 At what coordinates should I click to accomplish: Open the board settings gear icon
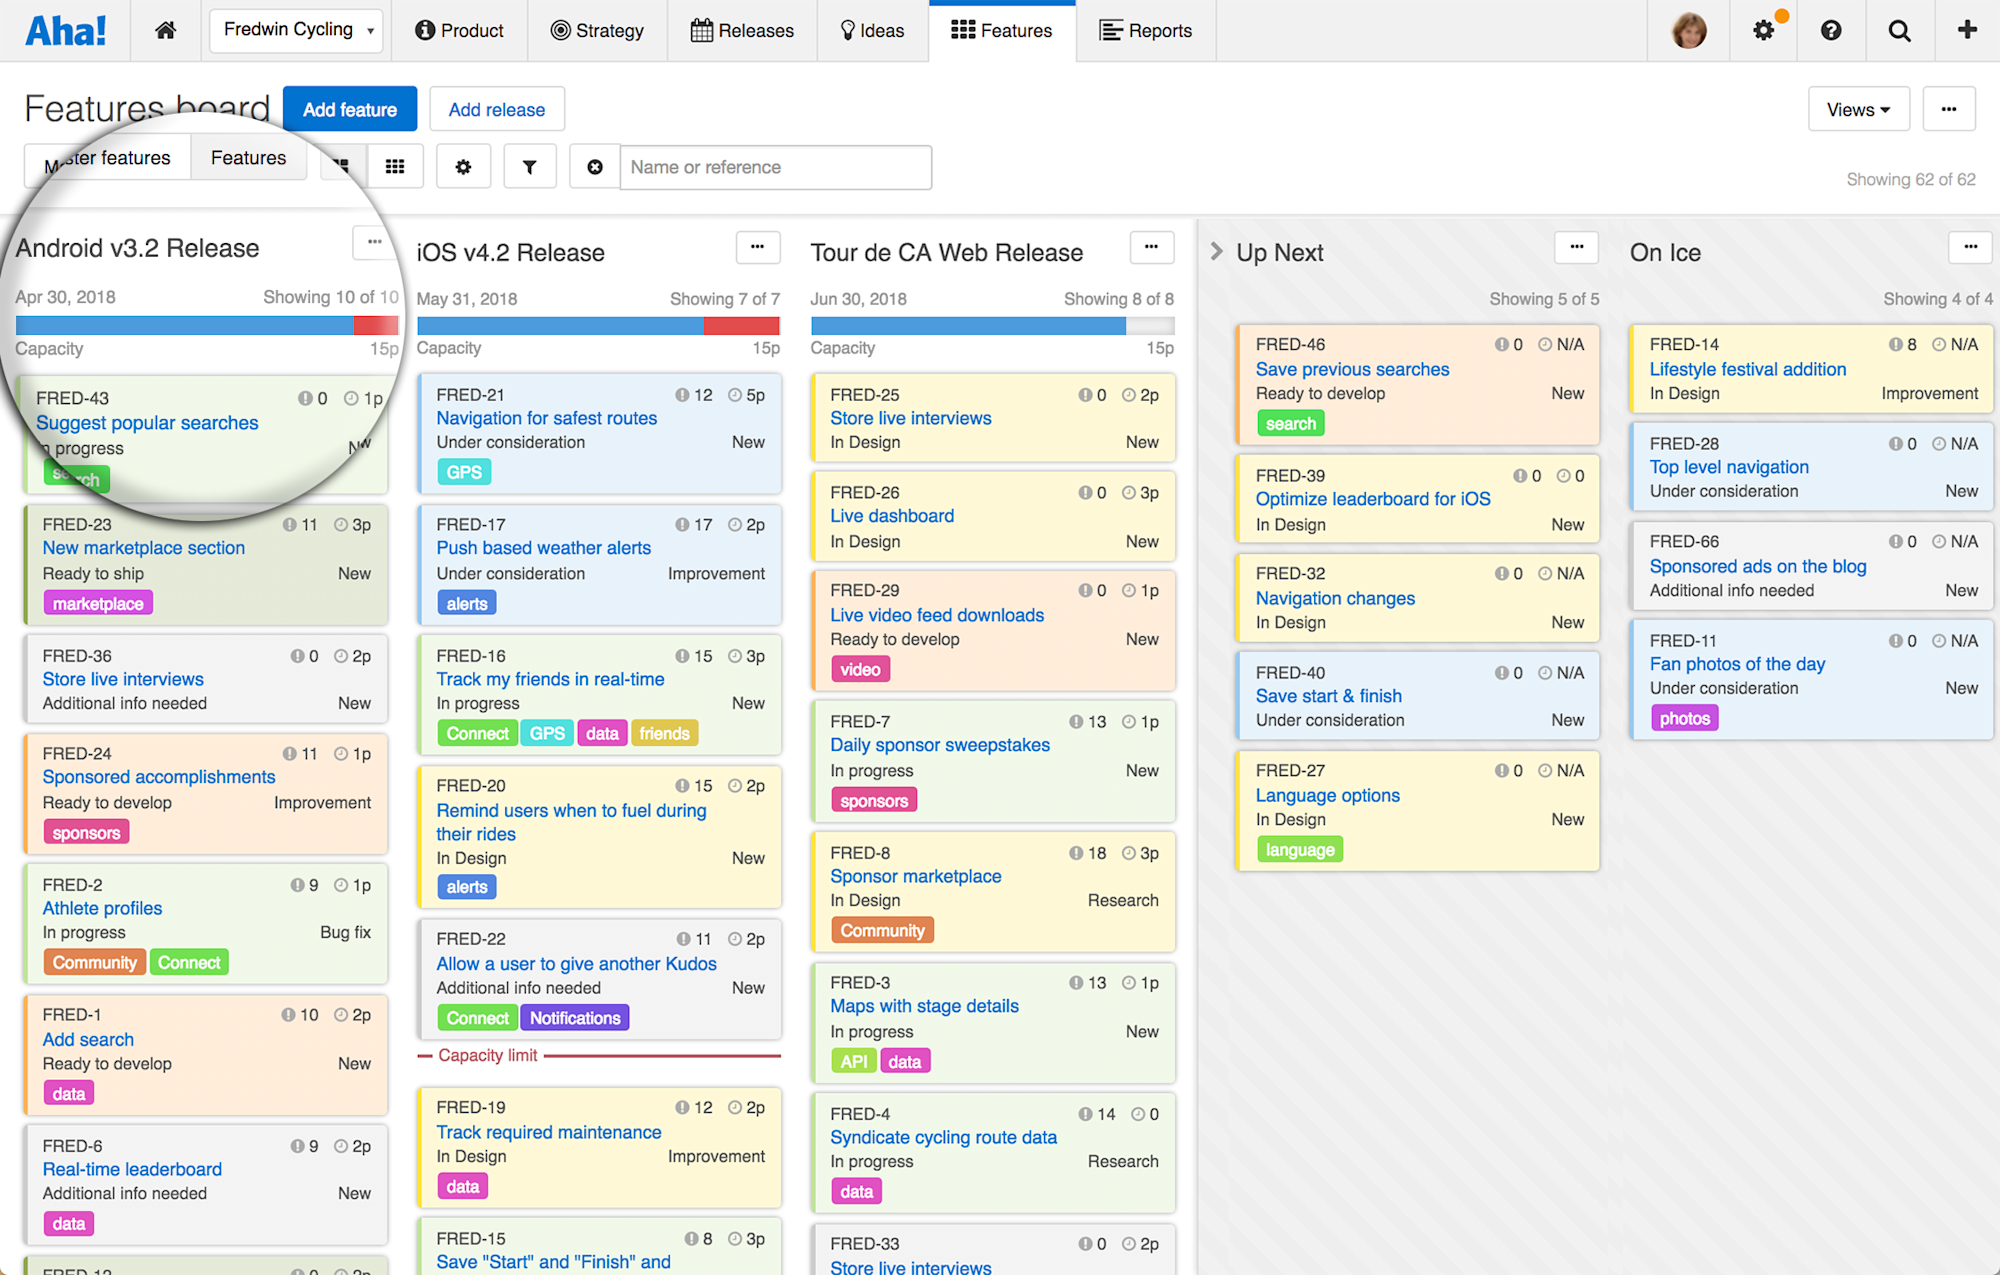point(463,166)
